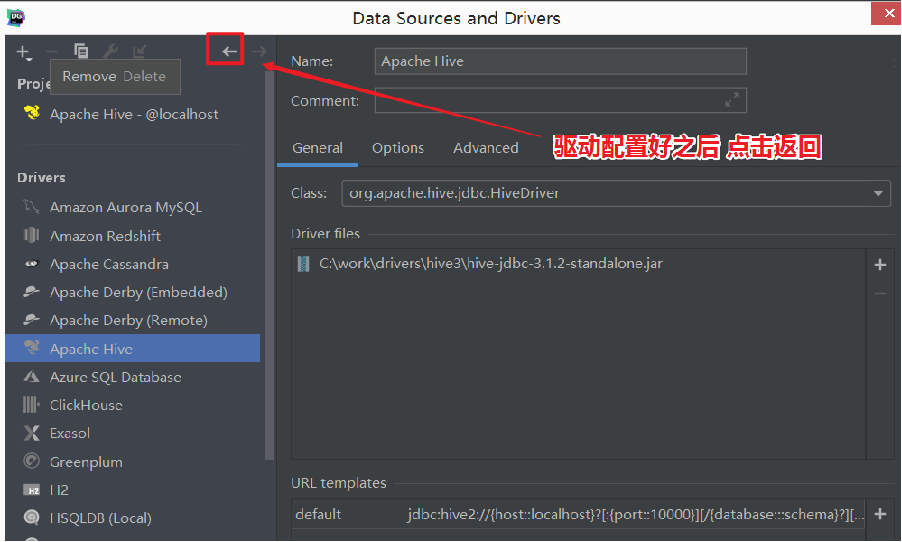
Task: Switch to the Options tab
Action: 398,148
